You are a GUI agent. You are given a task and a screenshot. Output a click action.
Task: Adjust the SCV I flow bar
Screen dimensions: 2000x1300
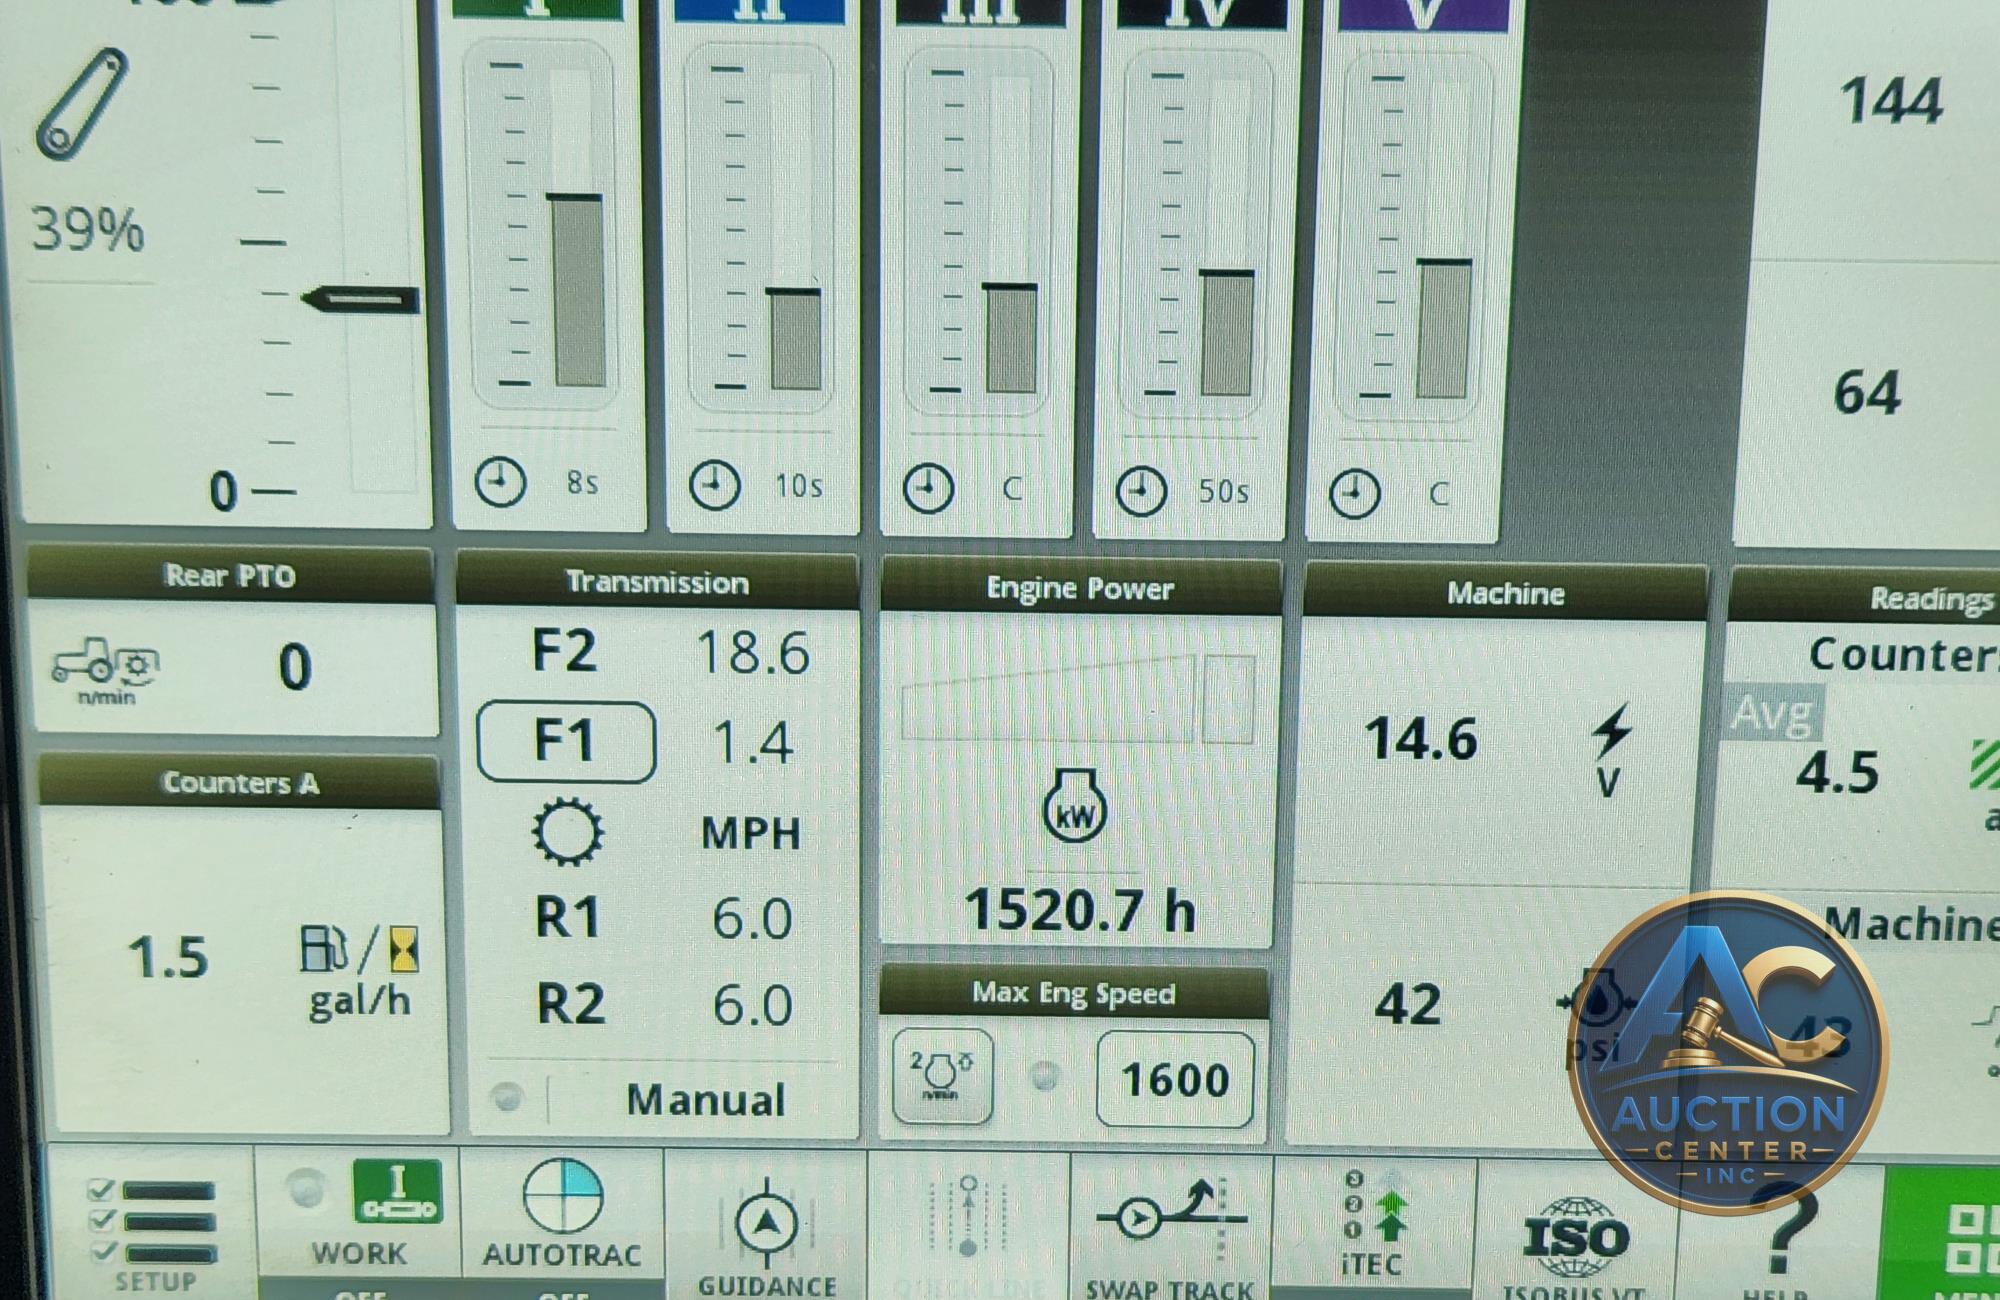577,290
